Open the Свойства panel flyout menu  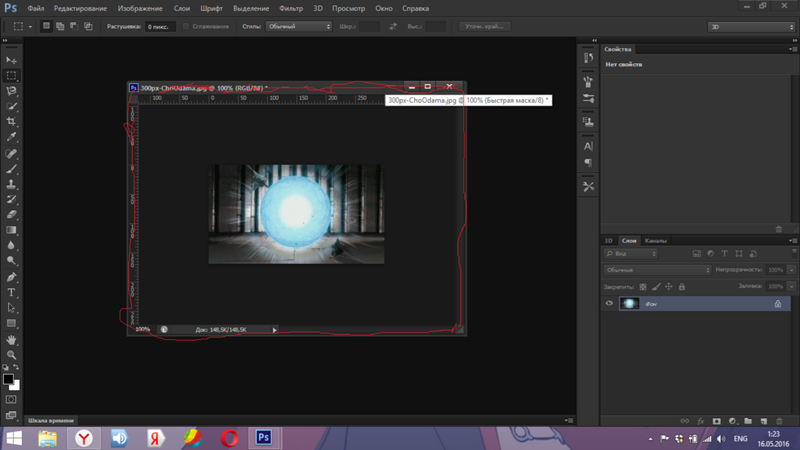[793, 49]
